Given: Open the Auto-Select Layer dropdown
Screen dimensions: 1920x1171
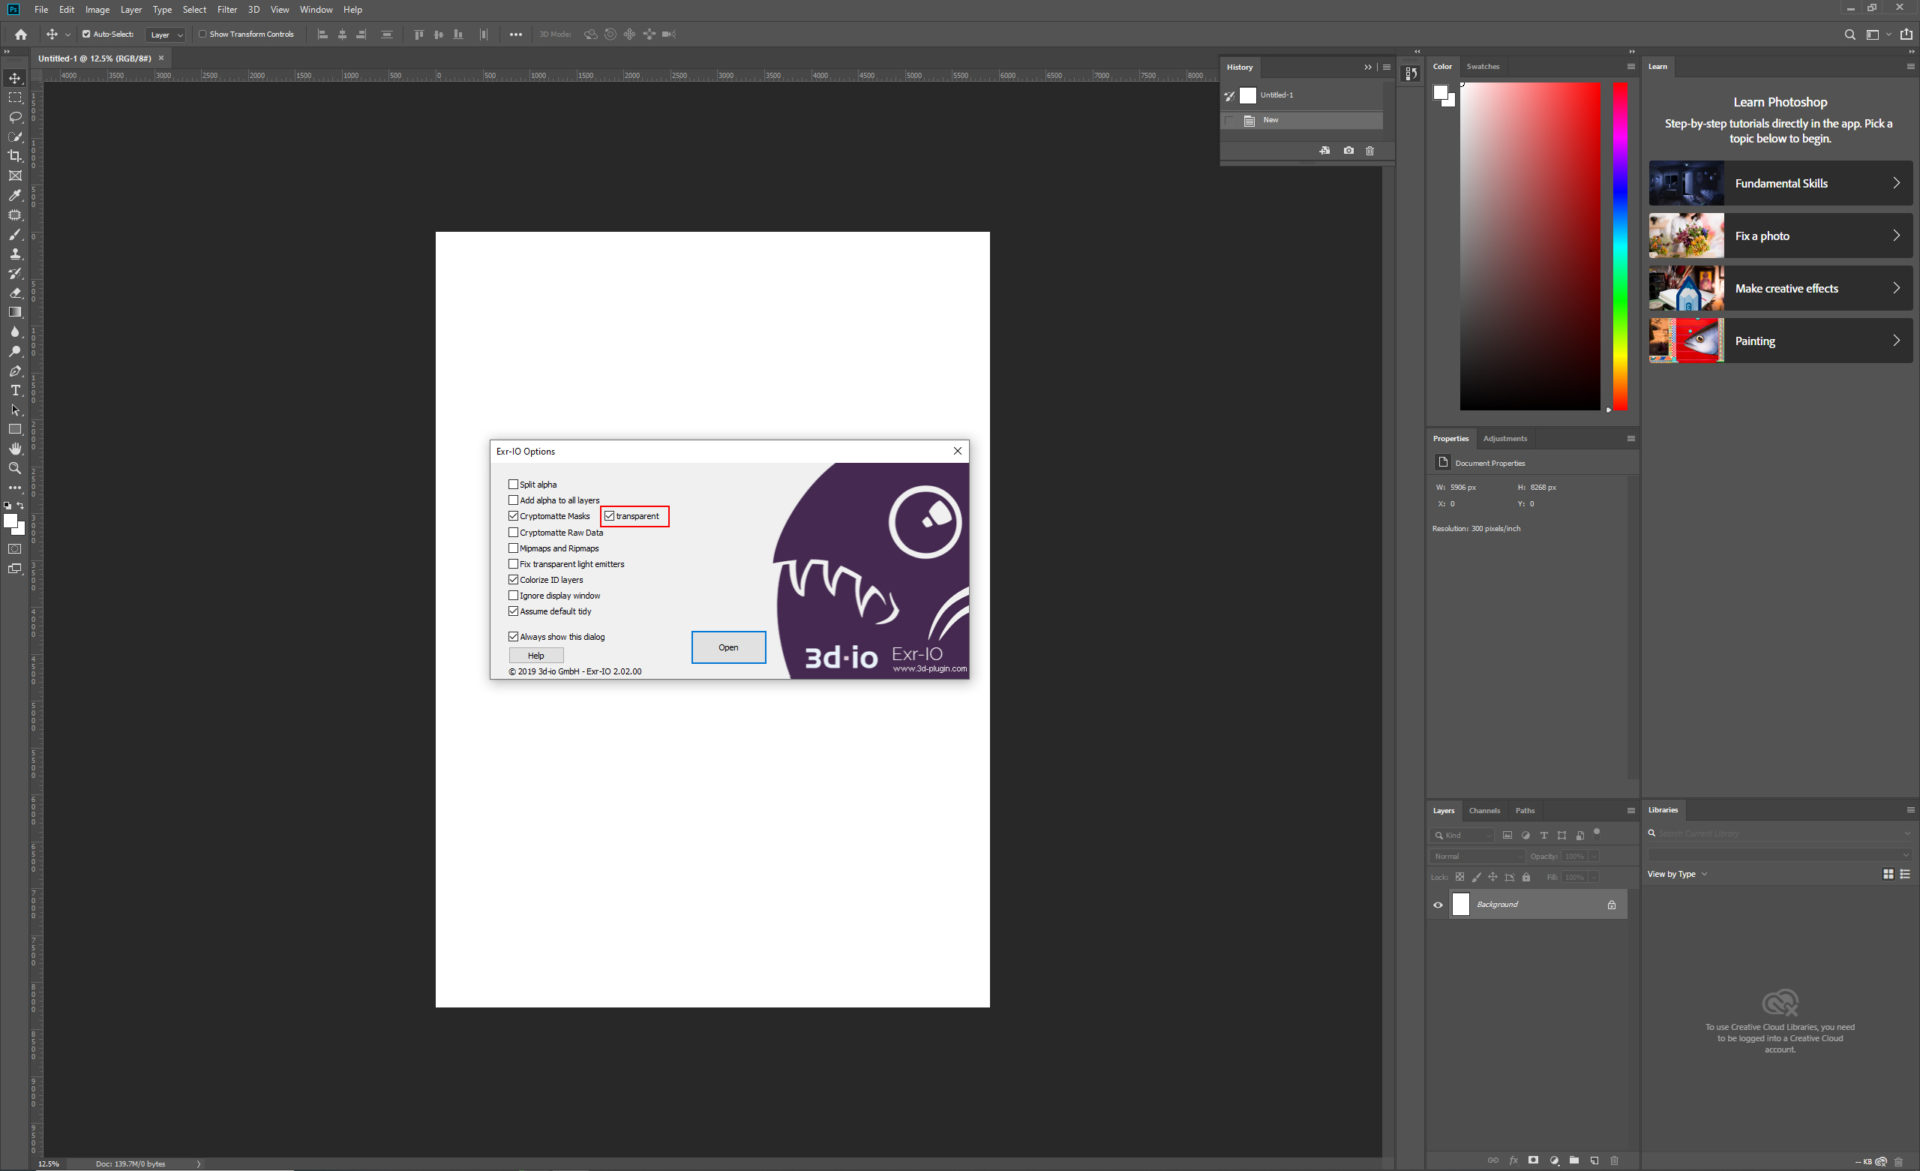Looking at the screenshot, I should [166, 35].
